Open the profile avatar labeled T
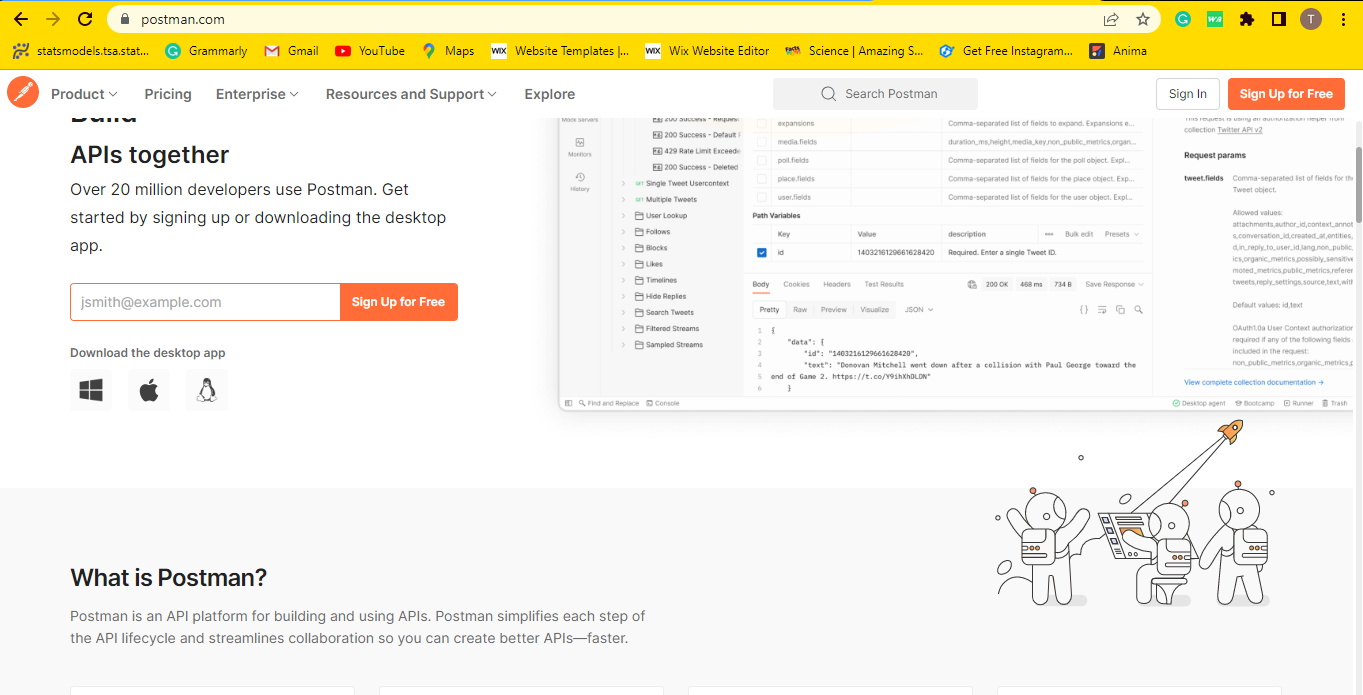 pos(1310,19)
